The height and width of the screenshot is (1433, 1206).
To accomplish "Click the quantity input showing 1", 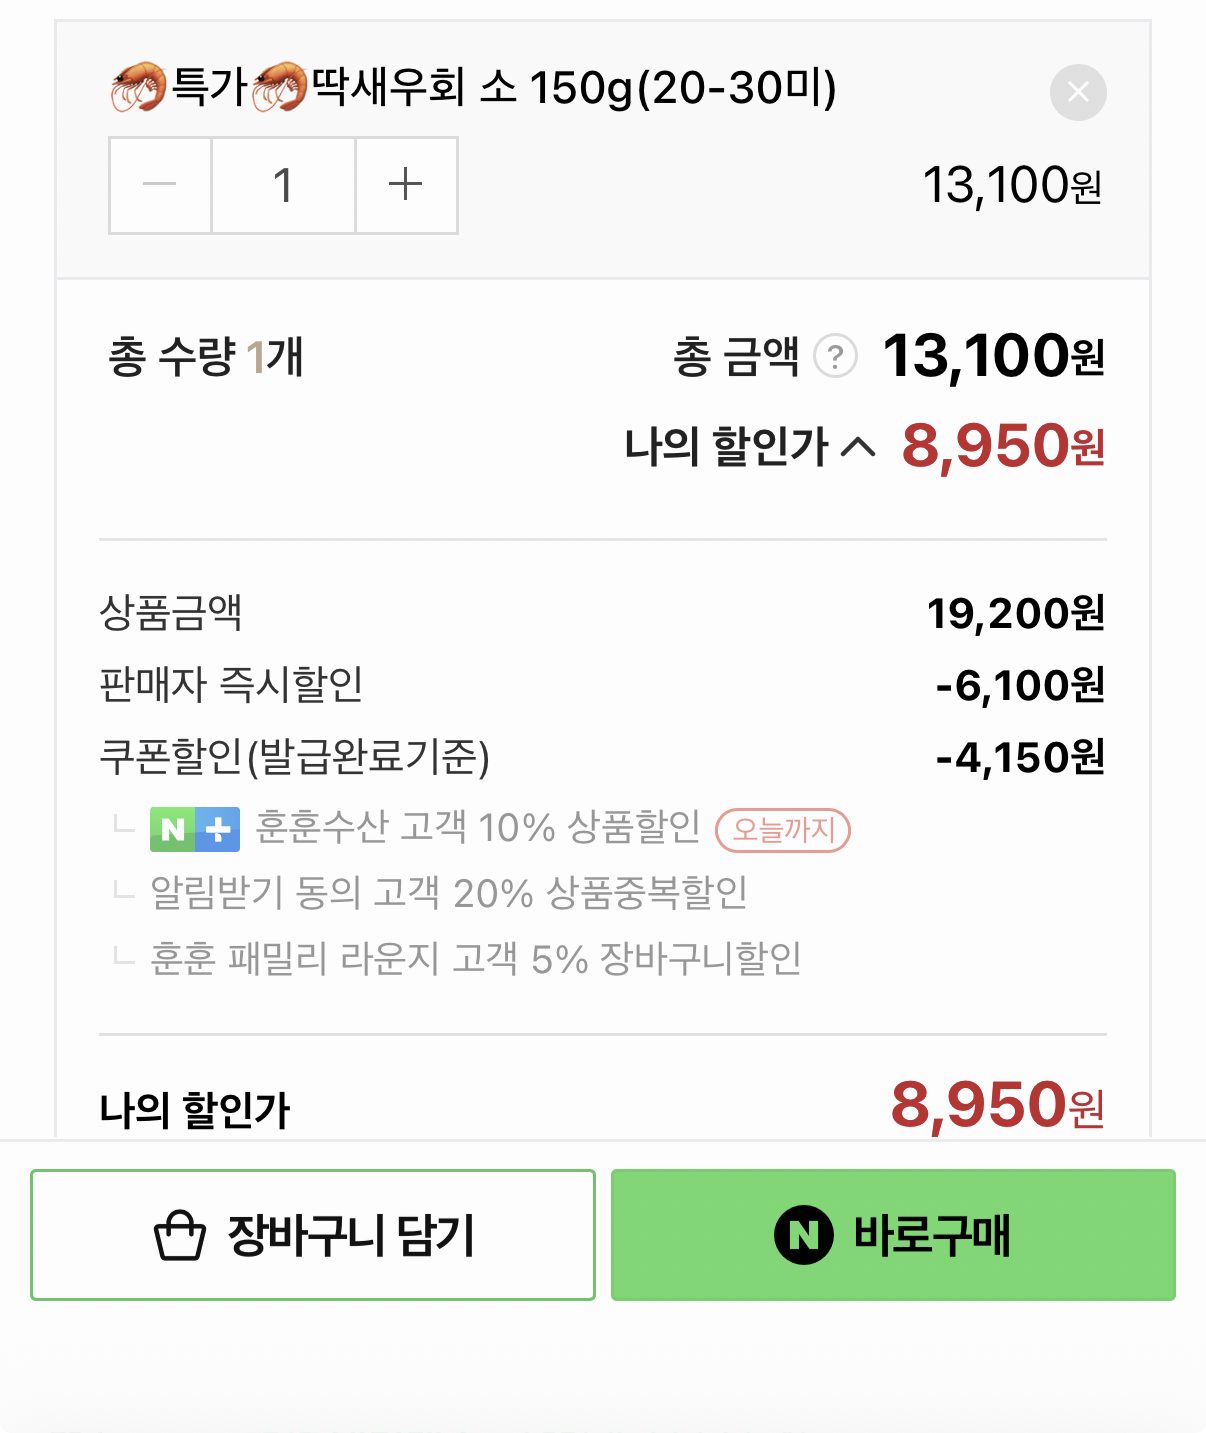I will [x=283, y=186].
